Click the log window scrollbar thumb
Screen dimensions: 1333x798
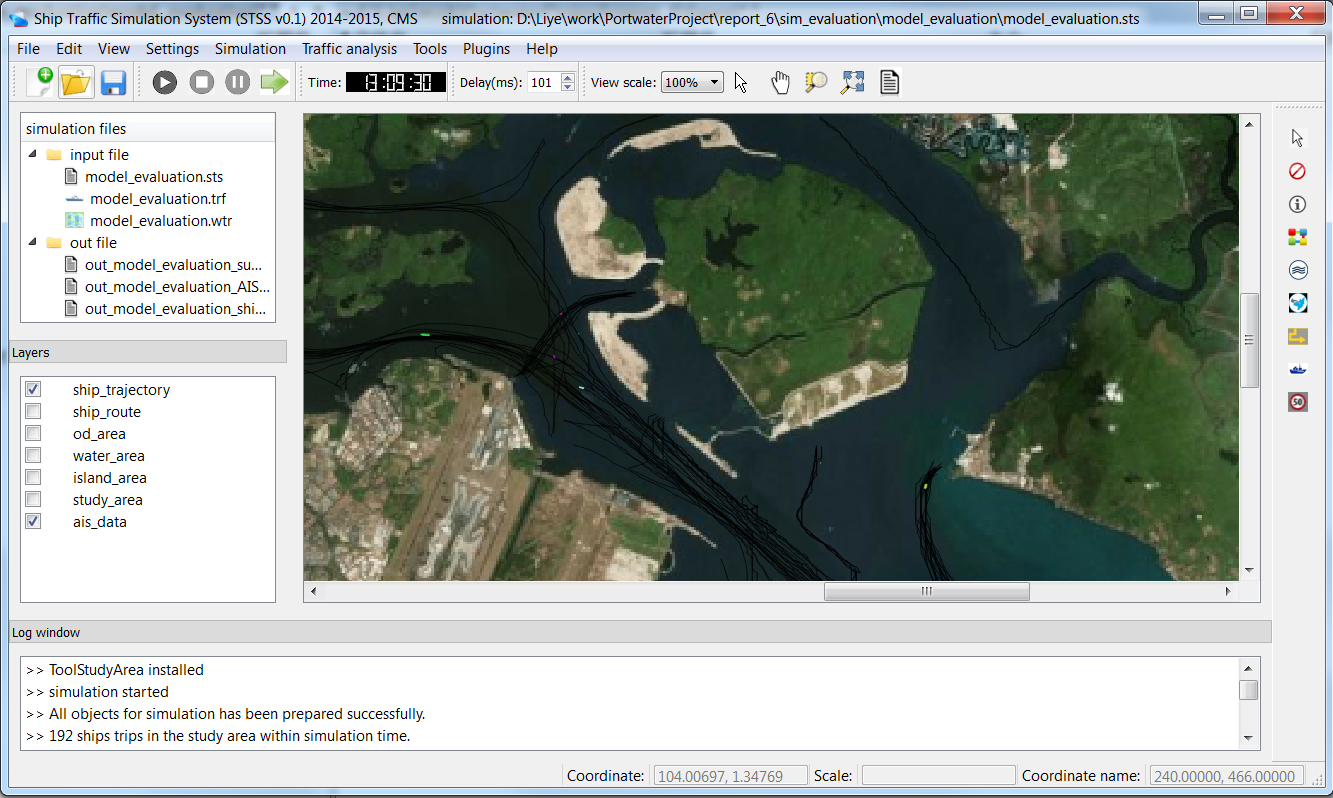pyautogui.click(x=1248, y=690)
